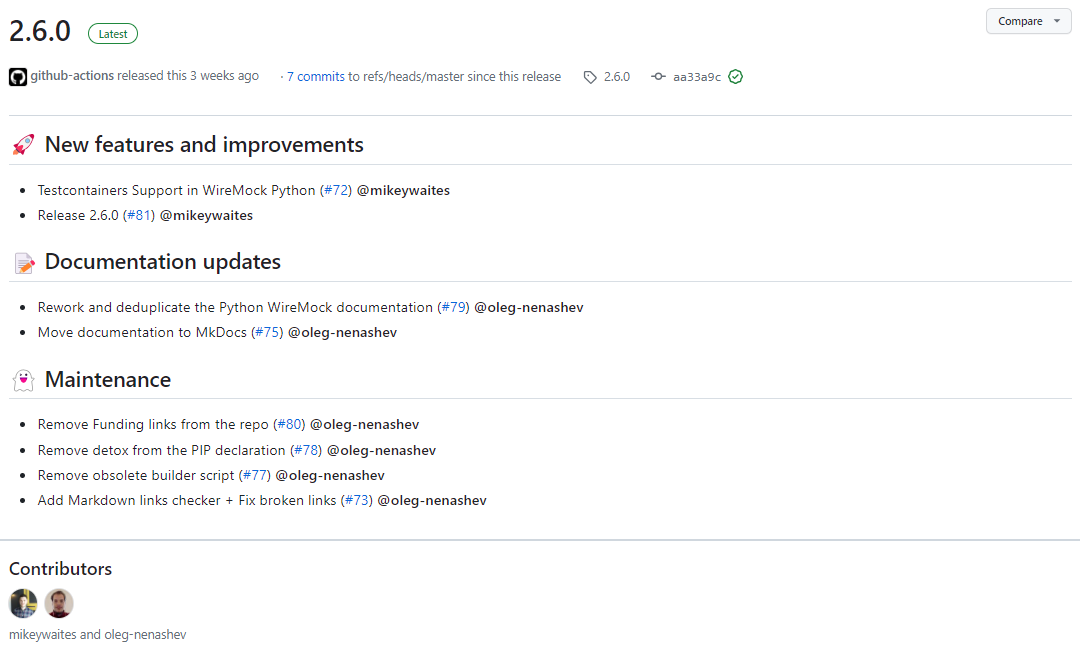Open pull request #78
Image resolution: width=1080 pixels, height=653 pixels.
click(x=306, y=450)
